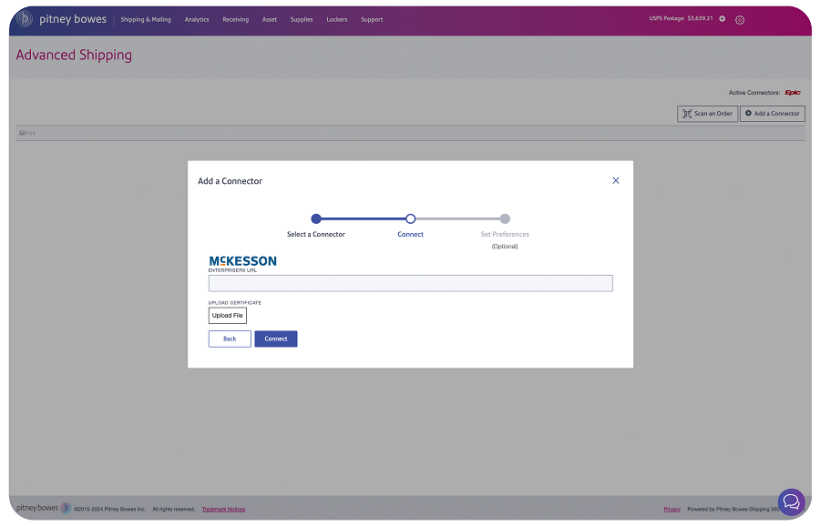Open the Analytics menu
This screenshot has width=820, height=526.
197,20
